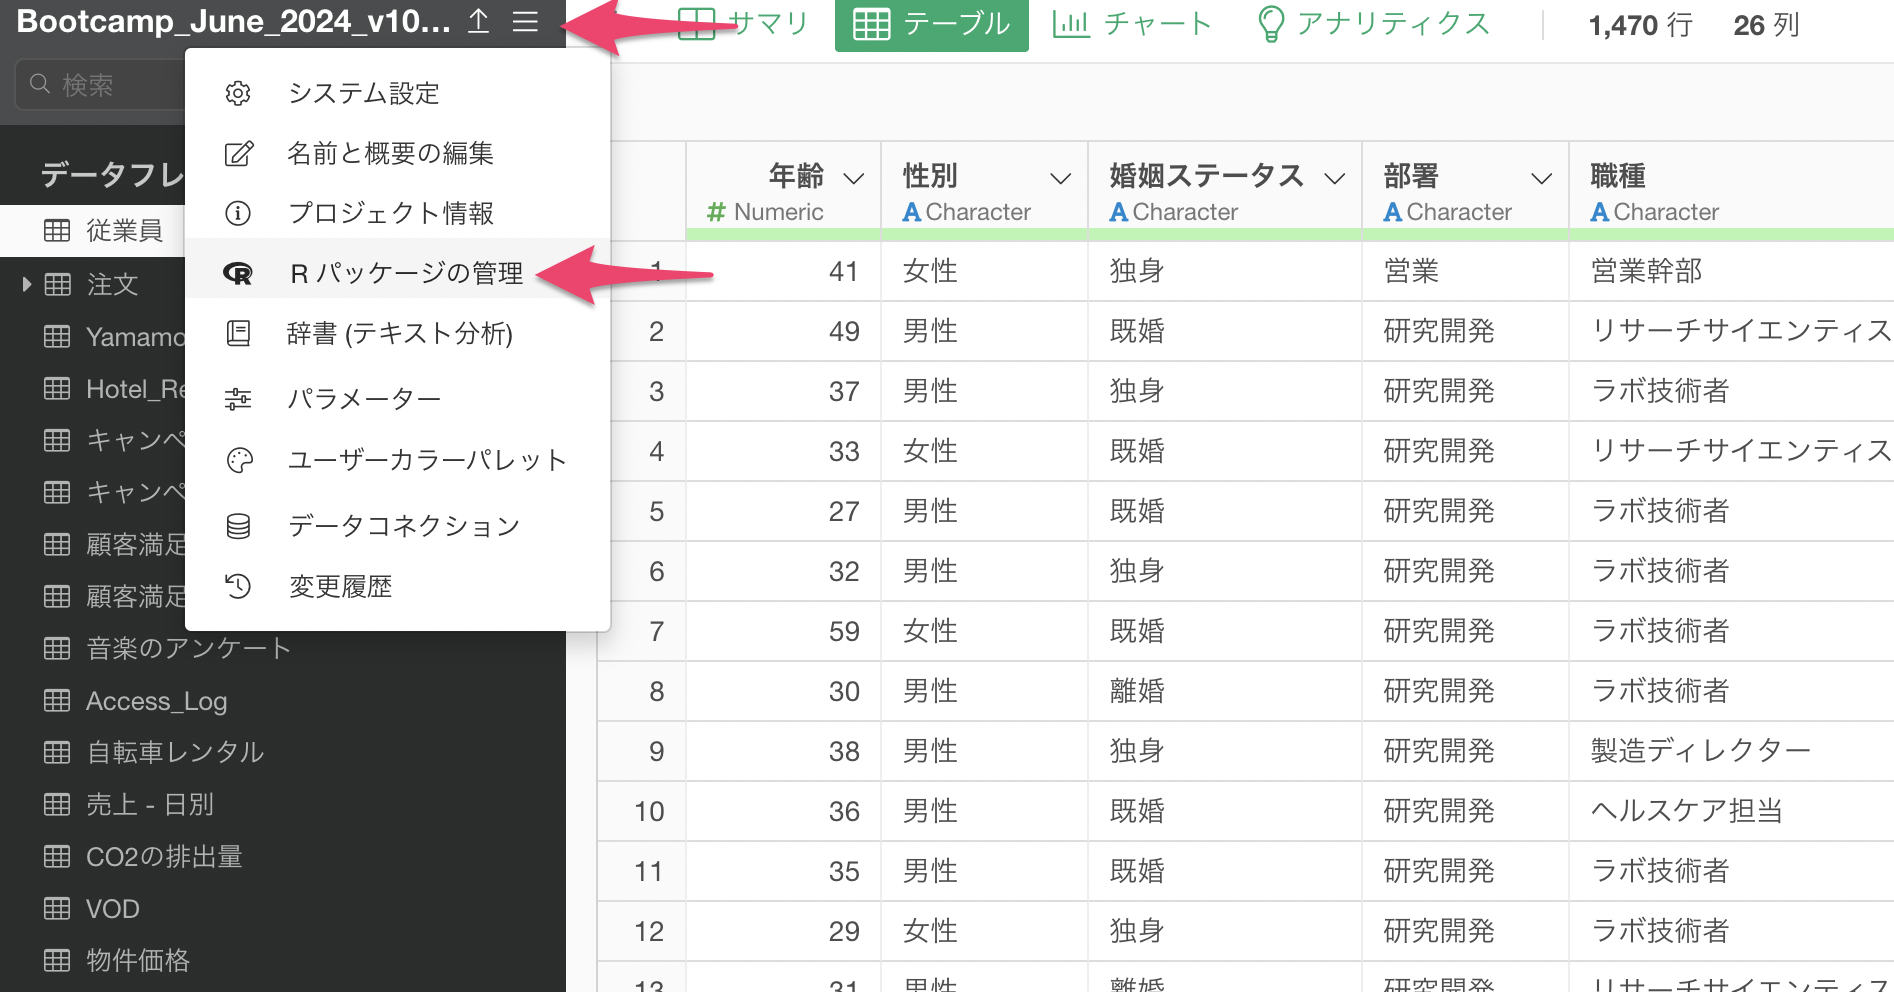Click the table icon beside 注文
The width and height of the screenshot is (1894, 992).
tap(57, 284)
